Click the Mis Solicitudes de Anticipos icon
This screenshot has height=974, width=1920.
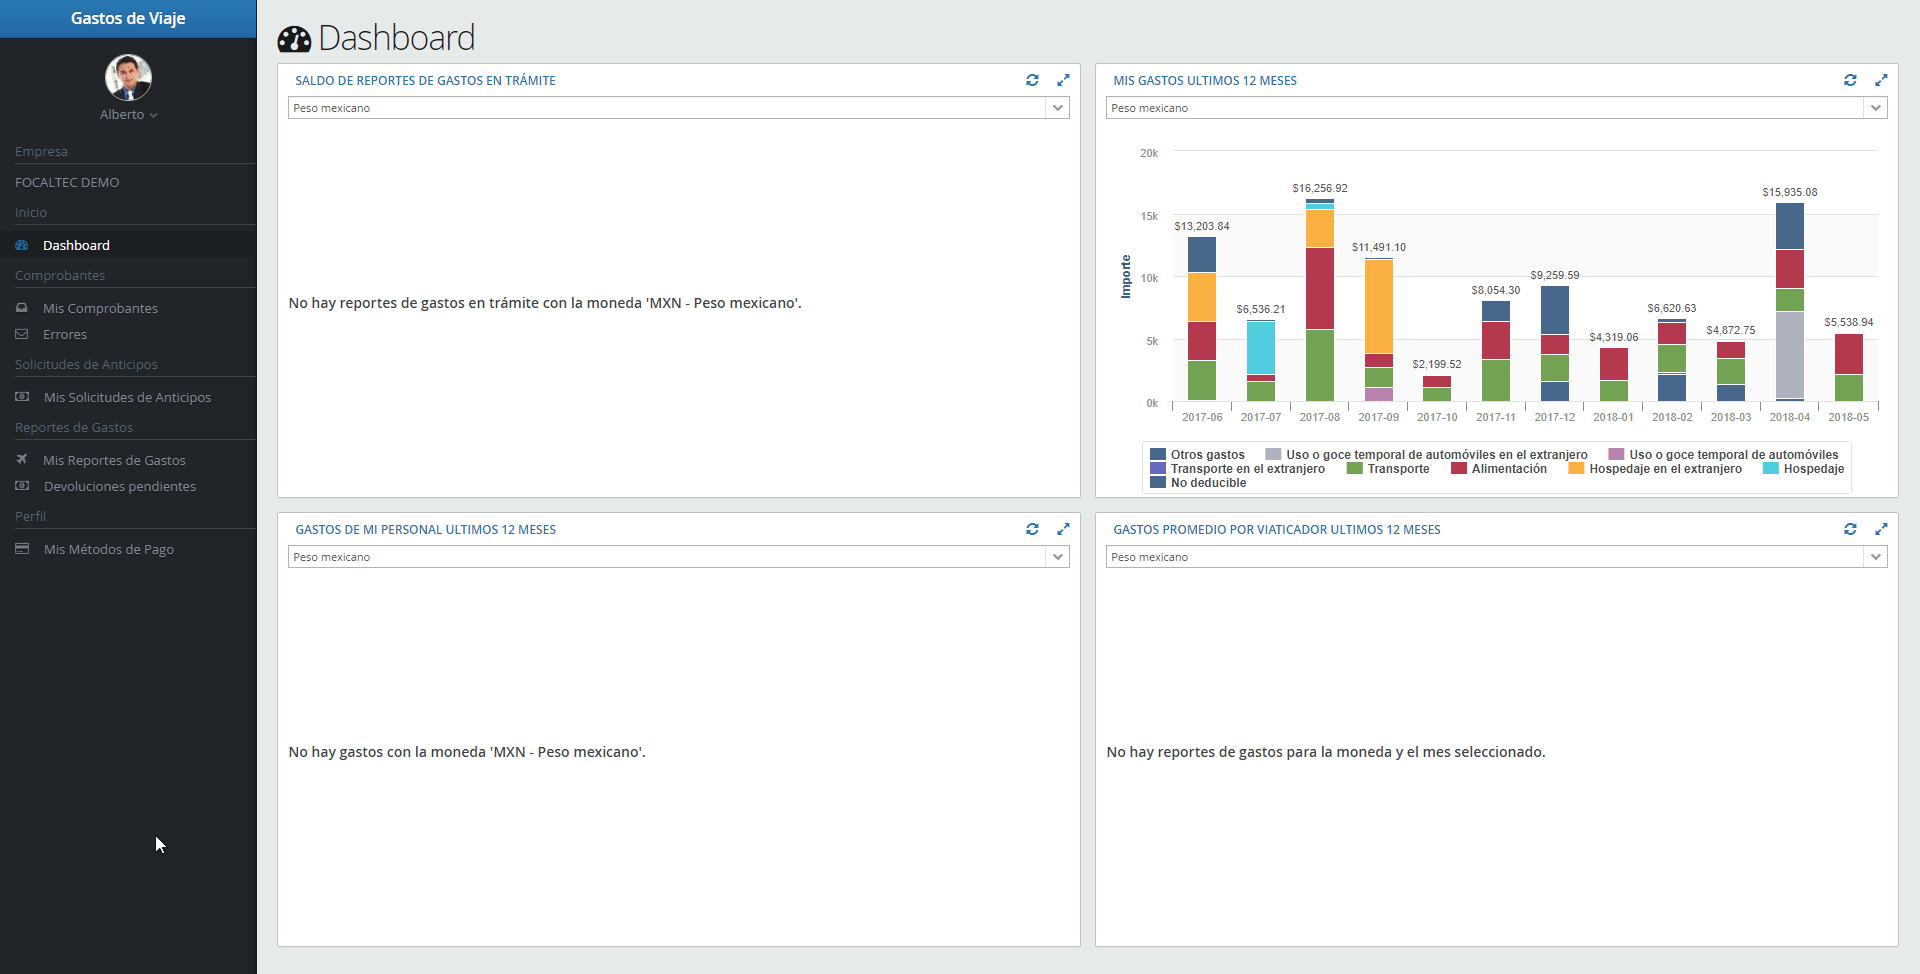pyautogui.click(x=22, y=397)
